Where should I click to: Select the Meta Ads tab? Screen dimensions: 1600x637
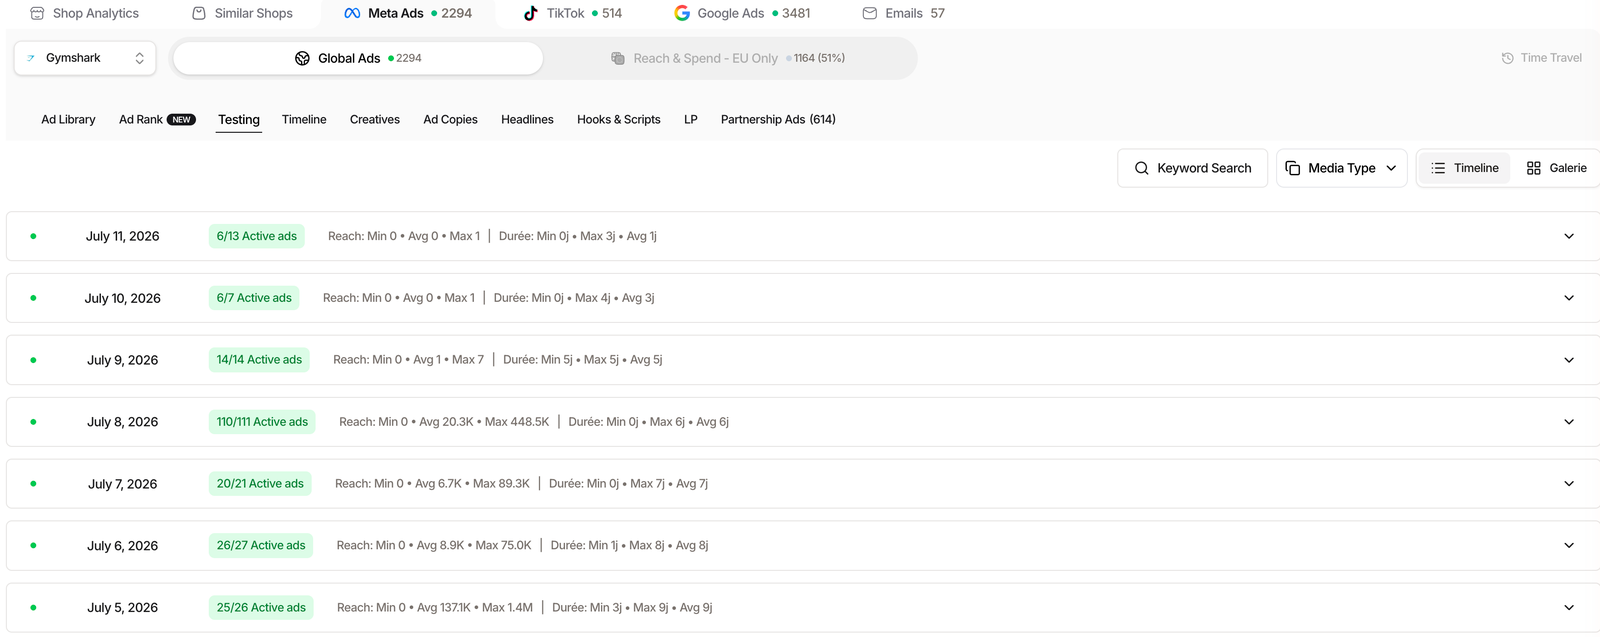tap(407, 13)
